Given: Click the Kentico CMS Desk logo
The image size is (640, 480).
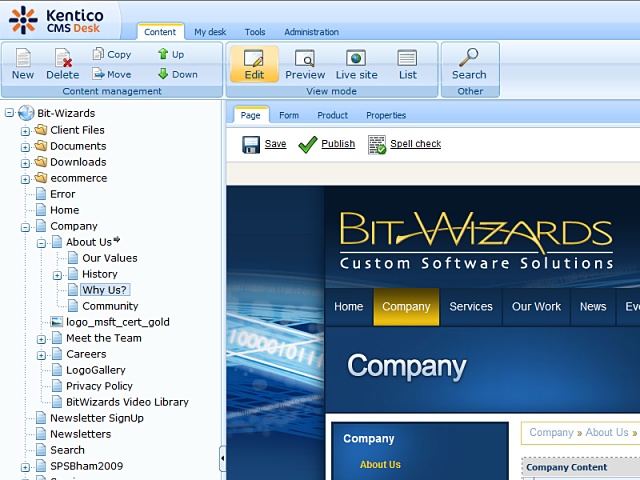Looking at the screenshot, I should coord(56,20).
